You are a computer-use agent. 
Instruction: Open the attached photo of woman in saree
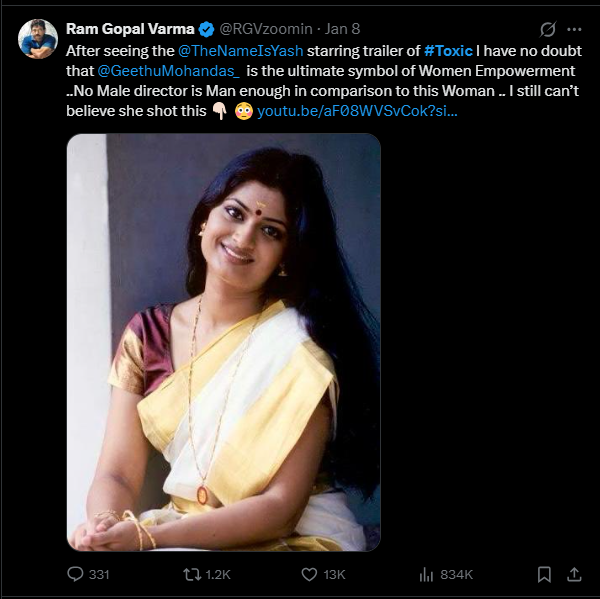(x=223, y=342)
